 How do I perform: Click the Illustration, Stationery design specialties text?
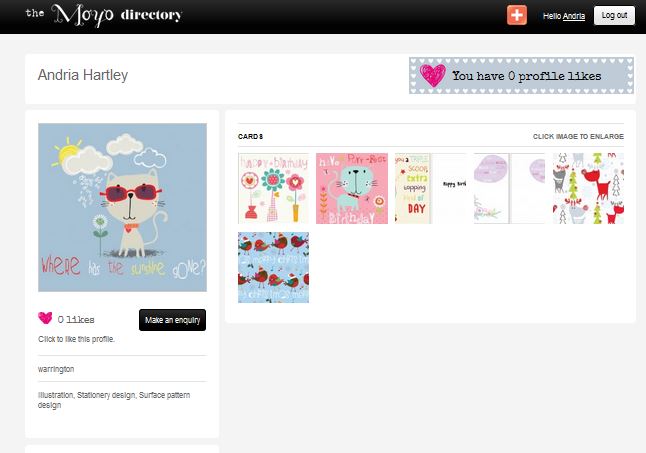pyautogui.click(x=114, y=400)
